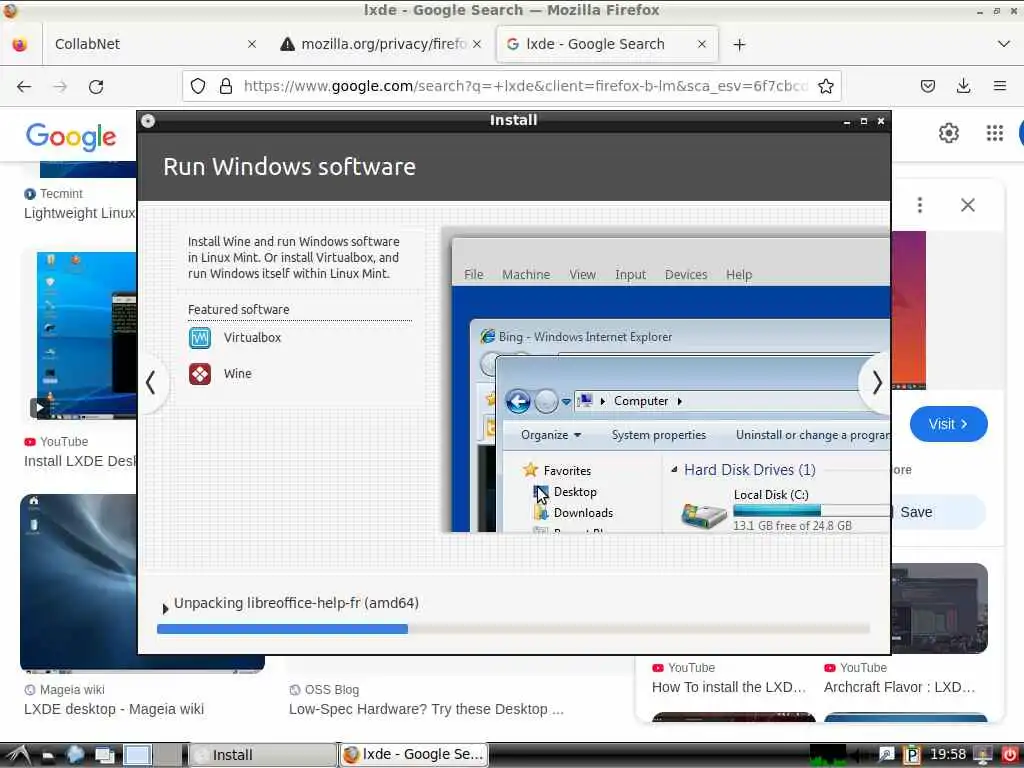Screen dimensions: 1024x768
Task: Open the Low-Spec Hardware OSS Blog result
Action: tap(426, 709)
